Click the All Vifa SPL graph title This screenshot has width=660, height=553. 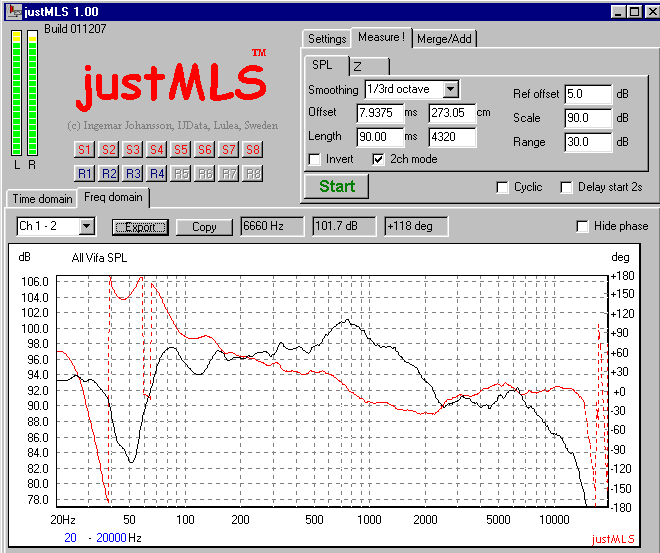coord(99,258)
